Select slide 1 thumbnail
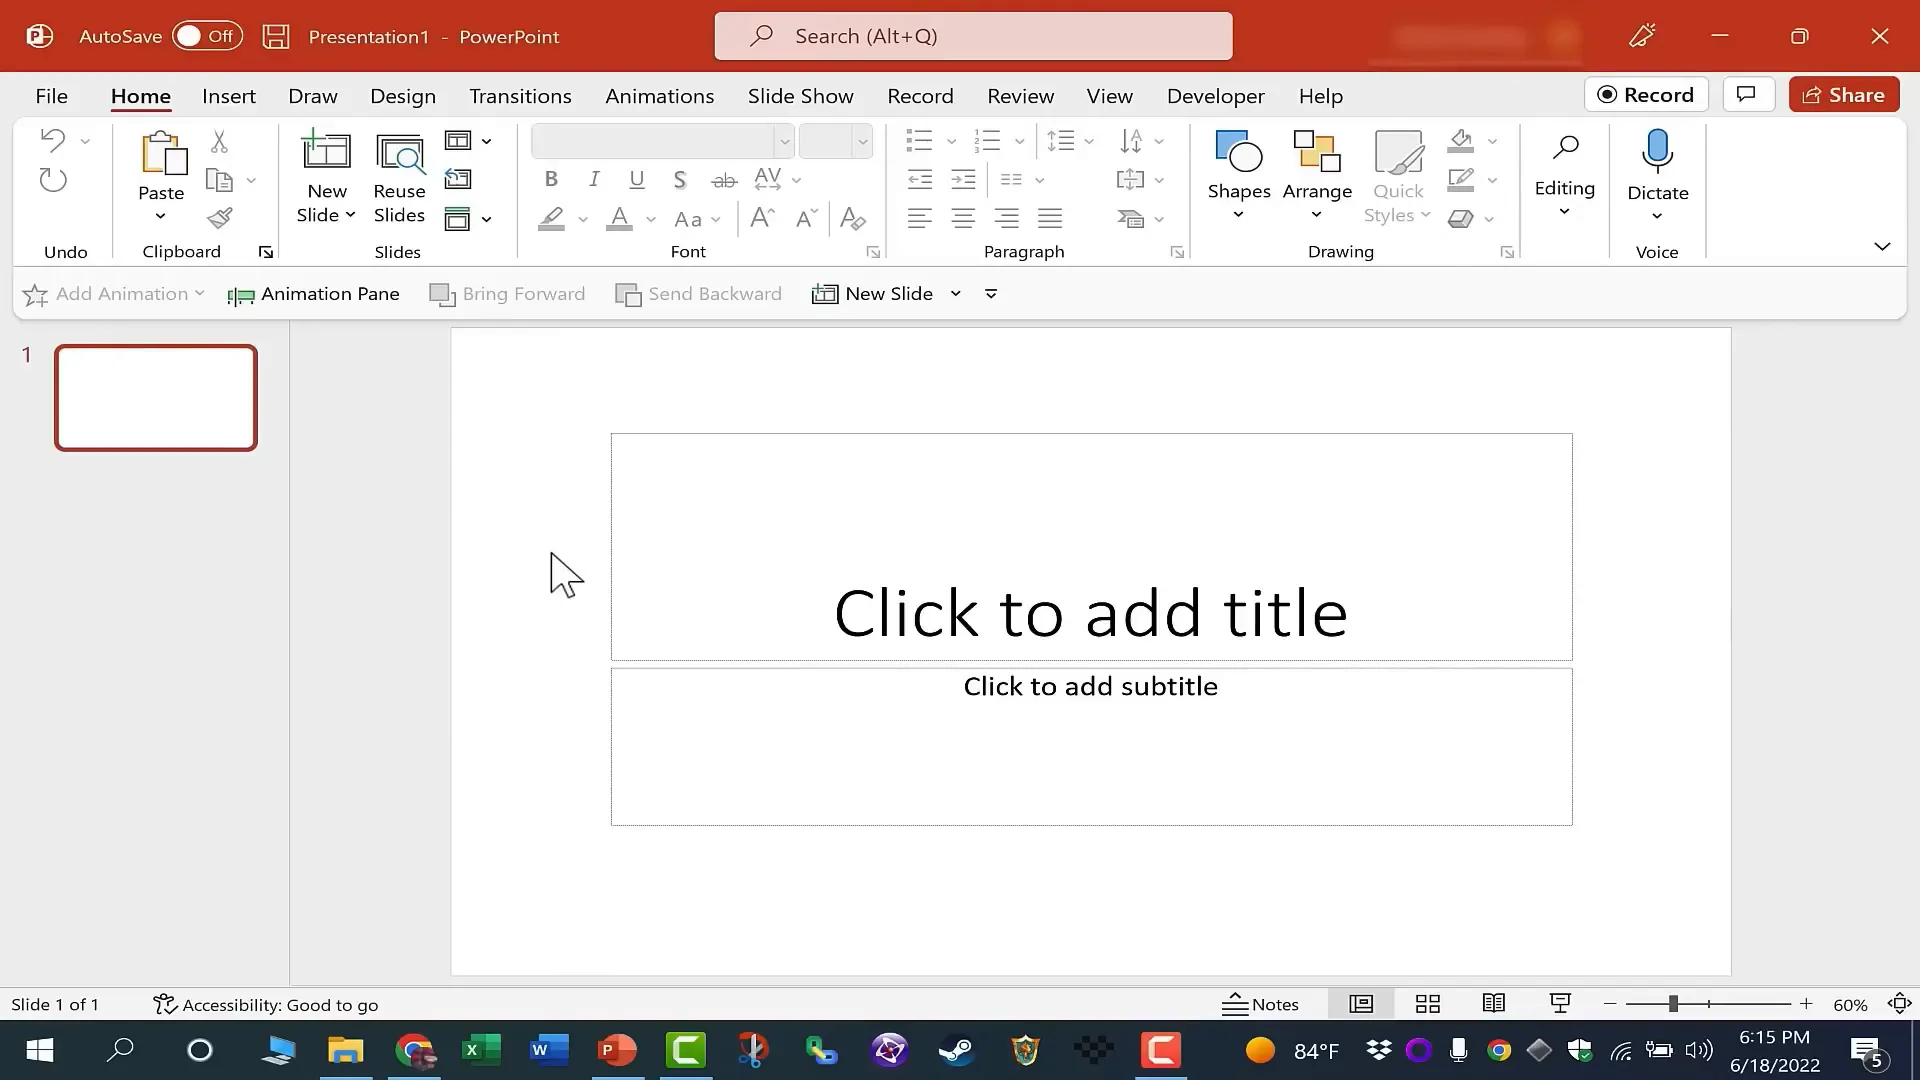This screenshot has height=1080, width=1920. (x=156, y=398)
